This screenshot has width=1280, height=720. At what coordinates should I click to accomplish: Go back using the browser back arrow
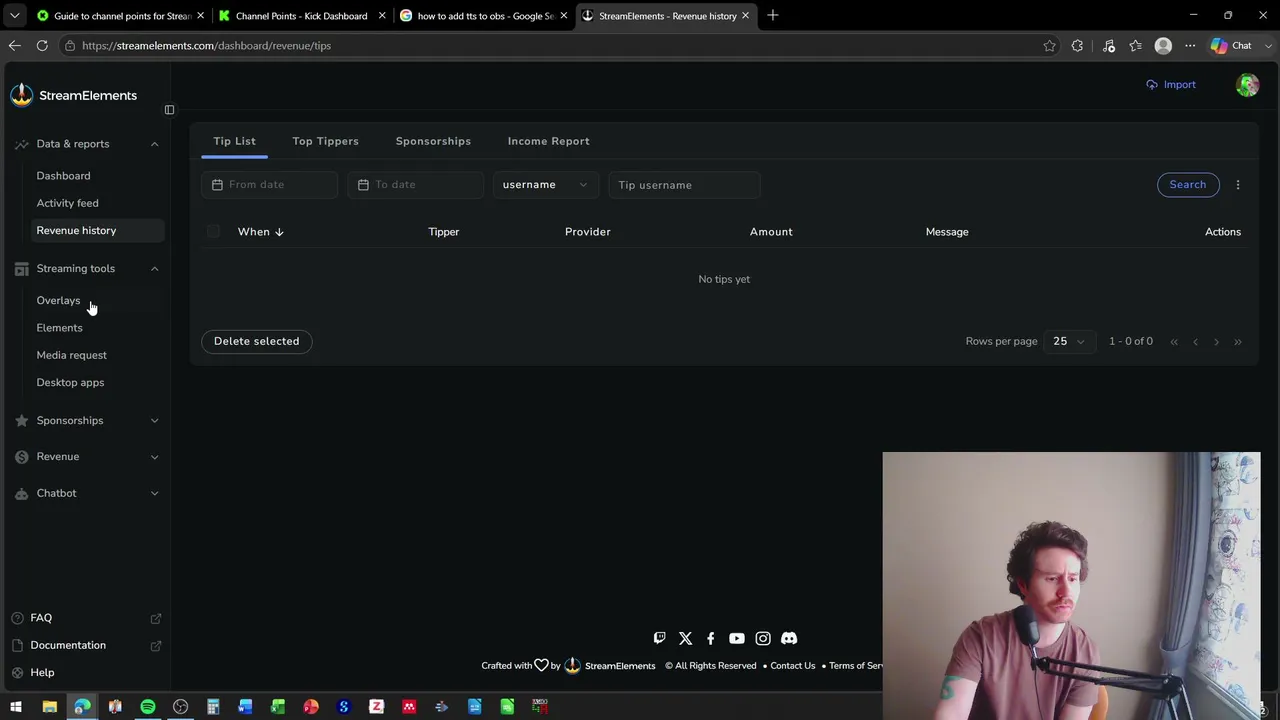pos(14,46)
